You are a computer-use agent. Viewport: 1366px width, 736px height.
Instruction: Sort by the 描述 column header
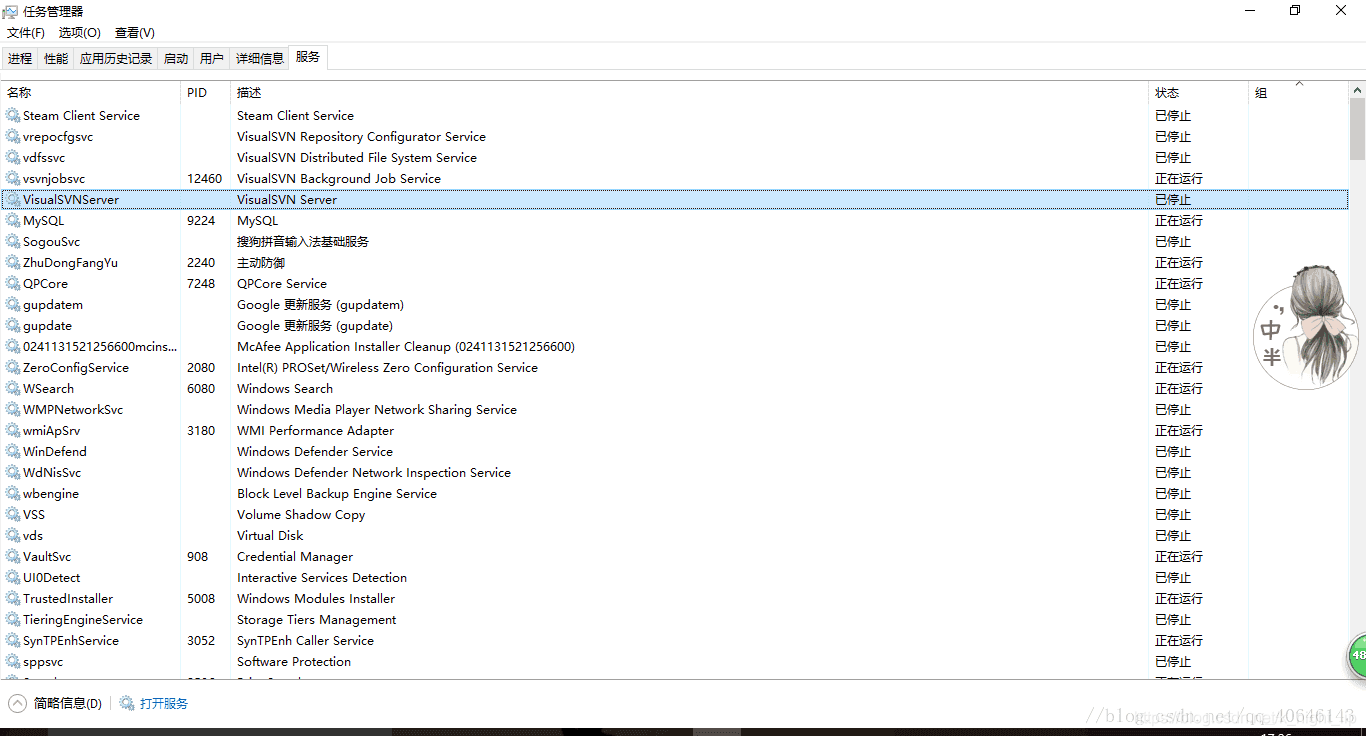[690, 93]
